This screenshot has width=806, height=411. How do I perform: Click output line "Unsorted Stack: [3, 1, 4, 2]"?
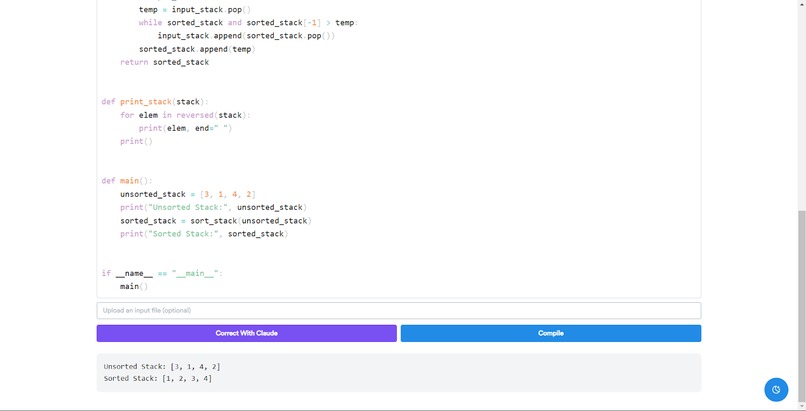click(x=162, y=367)
